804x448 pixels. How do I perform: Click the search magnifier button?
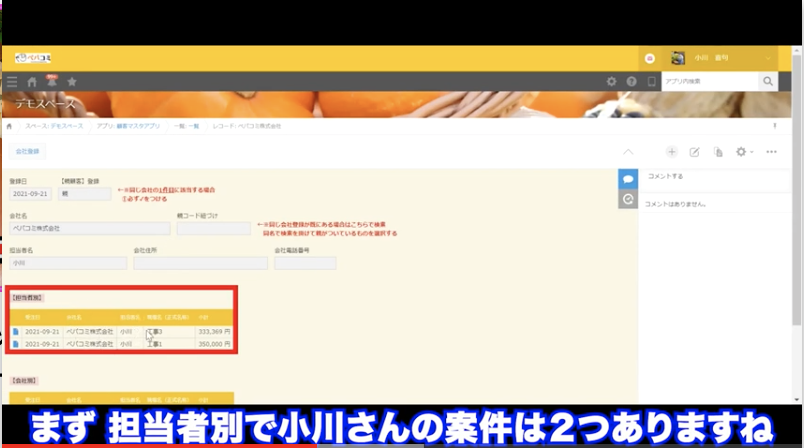[768, 81]
